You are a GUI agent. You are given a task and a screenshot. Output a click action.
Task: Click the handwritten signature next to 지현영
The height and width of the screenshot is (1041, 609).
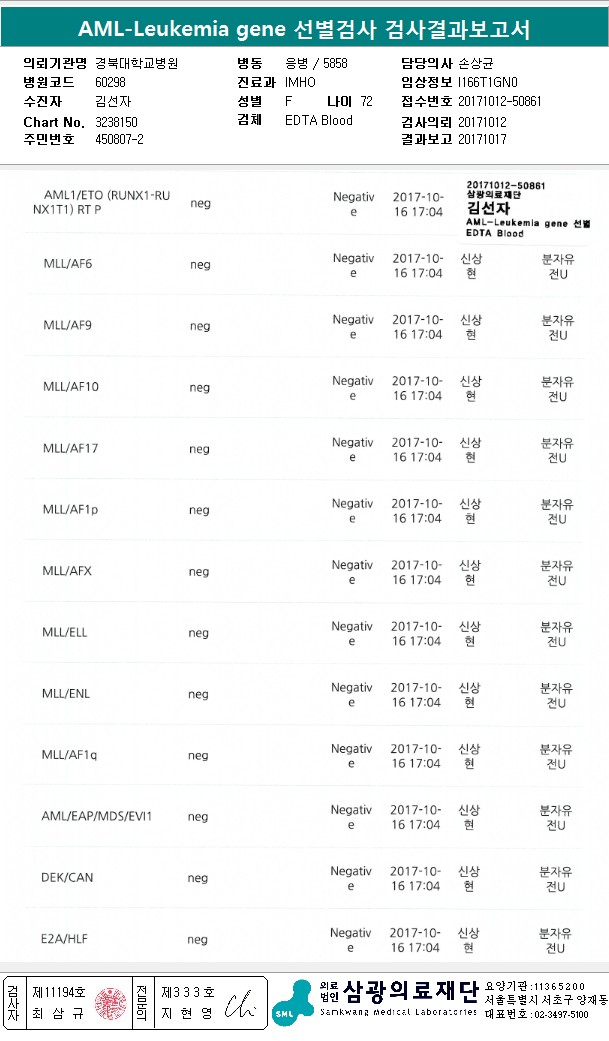[x=240, y=1004]
